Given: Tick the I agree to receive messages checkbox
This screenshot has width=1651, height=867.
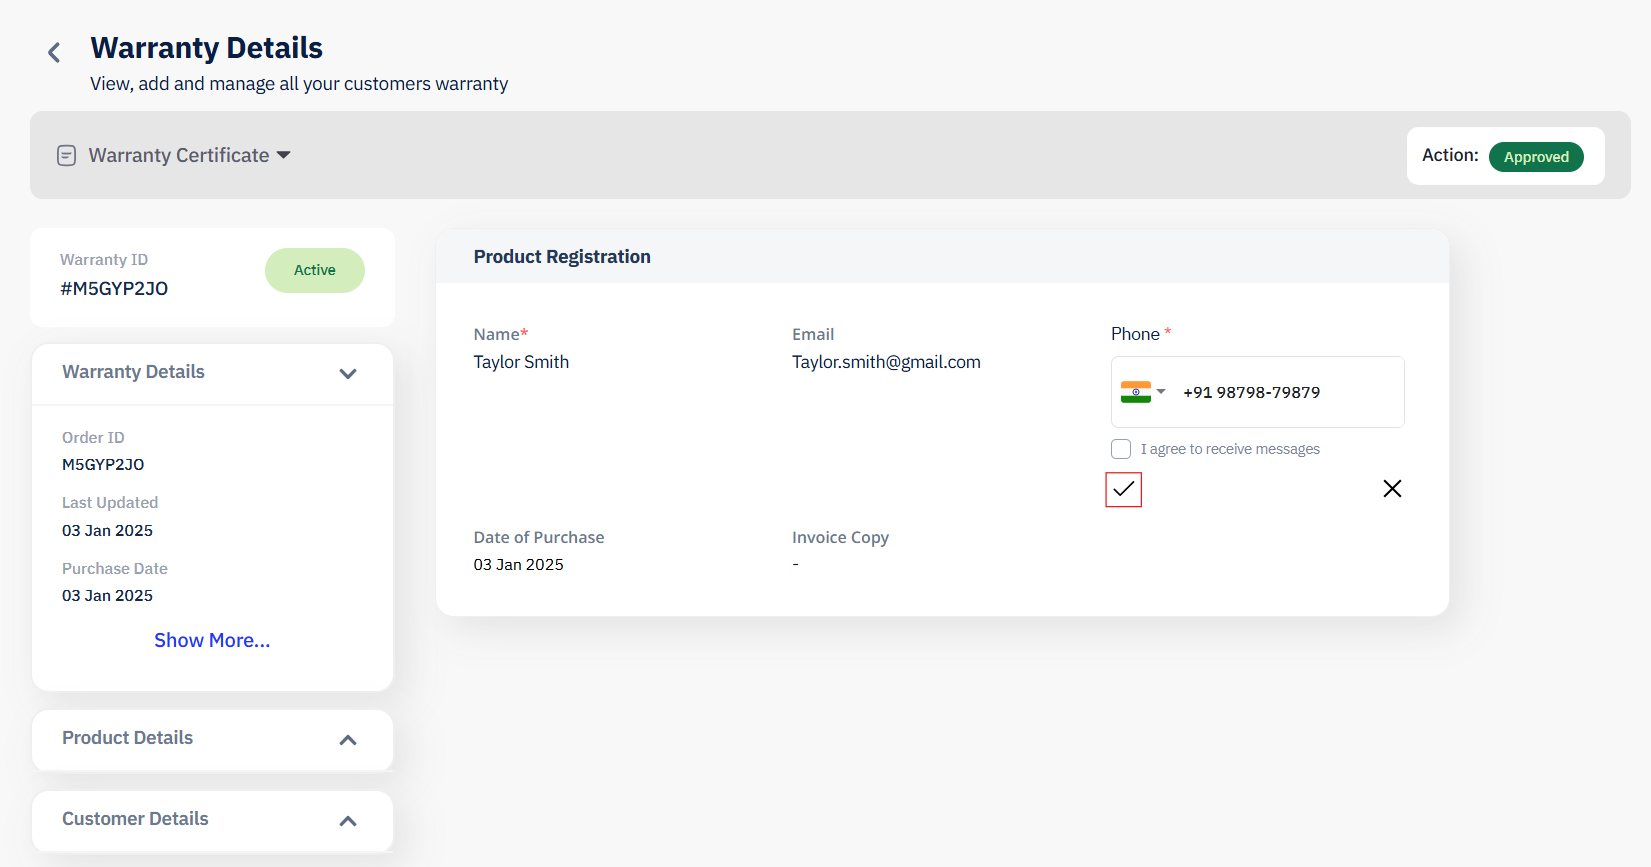Looking at the screenshot, I should point(1121,449).
